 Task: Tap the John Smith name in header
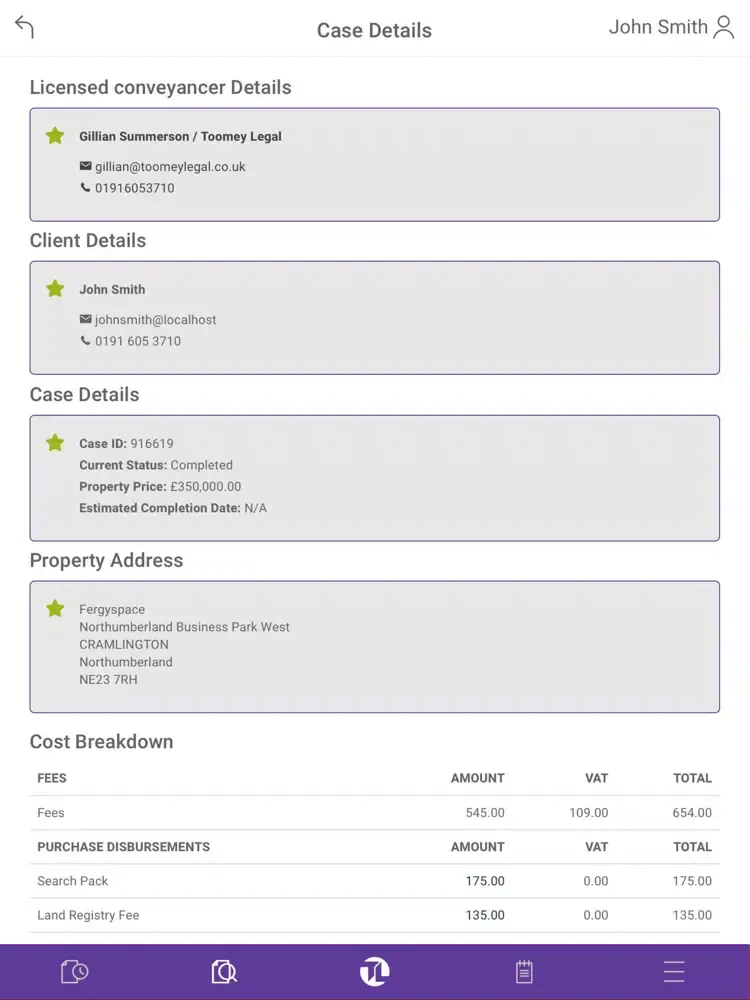pyautogui.click(x=658, y=28)
